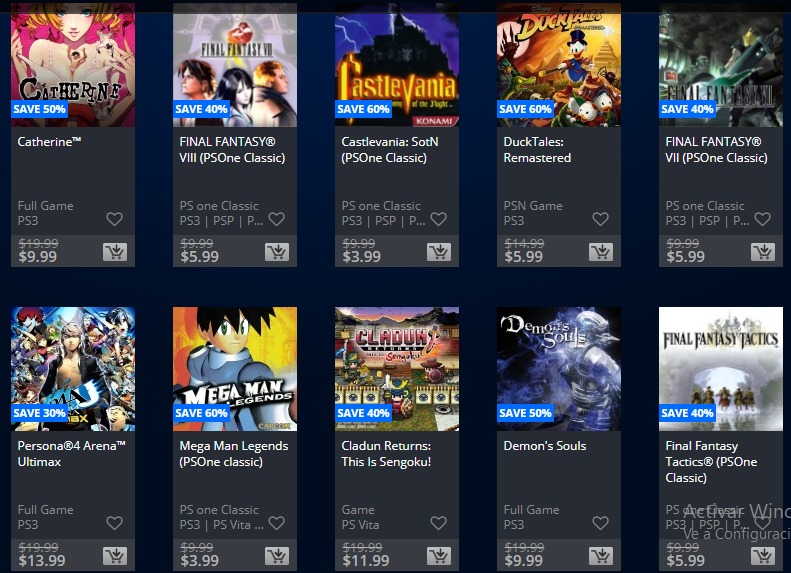Image resolution: width=791 pixels, height=573 pixels.
Task: Select the Catherine cover image
Action: point(73,65)
